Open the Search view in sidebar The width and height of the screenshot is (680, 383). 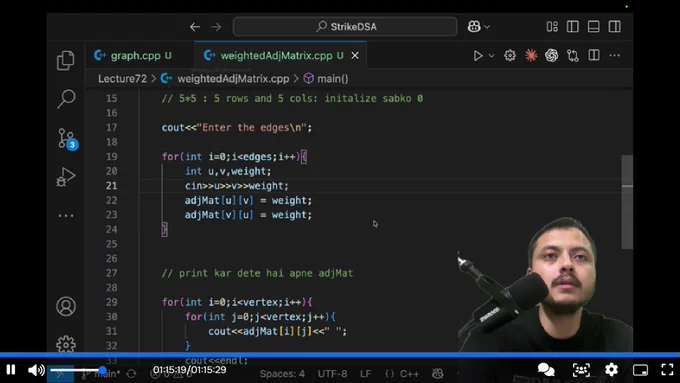click(66, 99)
